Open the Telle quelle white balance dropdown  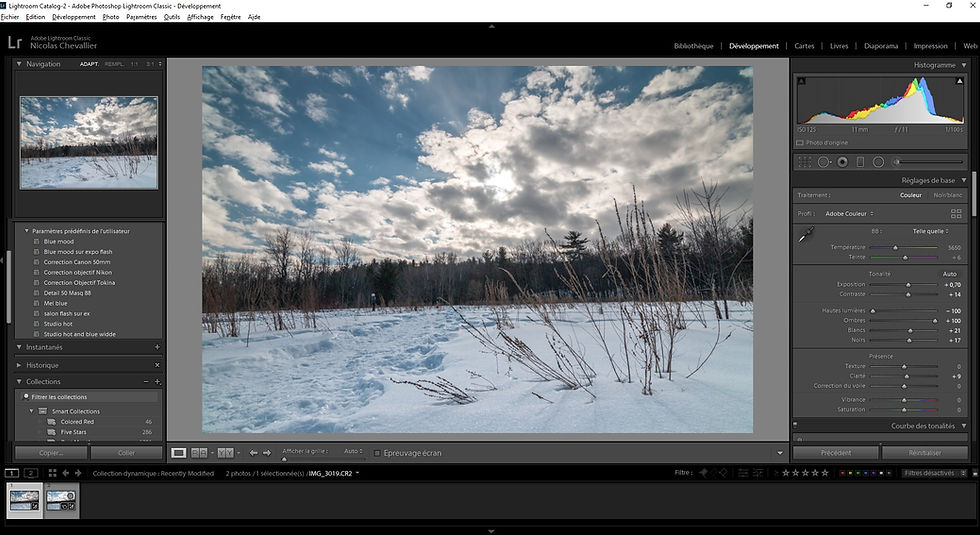[x=930, y=231]
